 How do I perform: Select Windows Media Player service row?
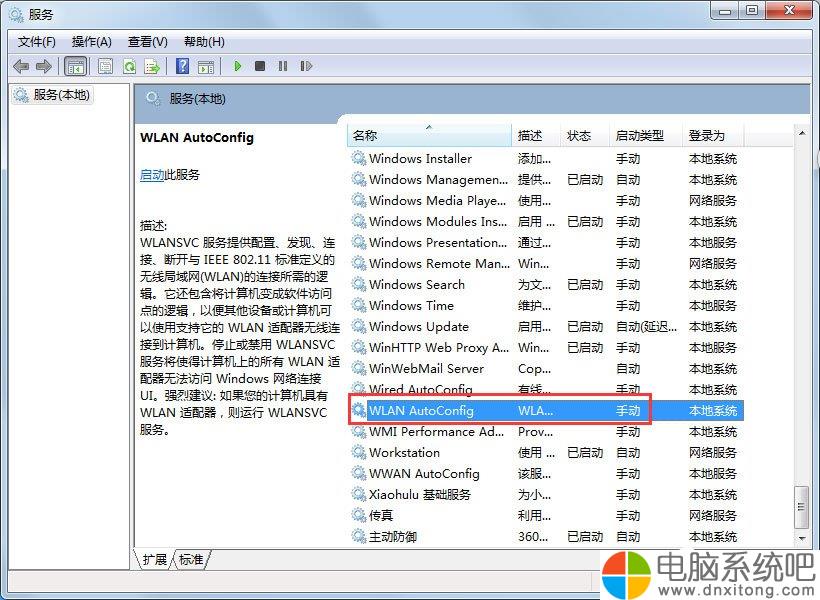545,200
